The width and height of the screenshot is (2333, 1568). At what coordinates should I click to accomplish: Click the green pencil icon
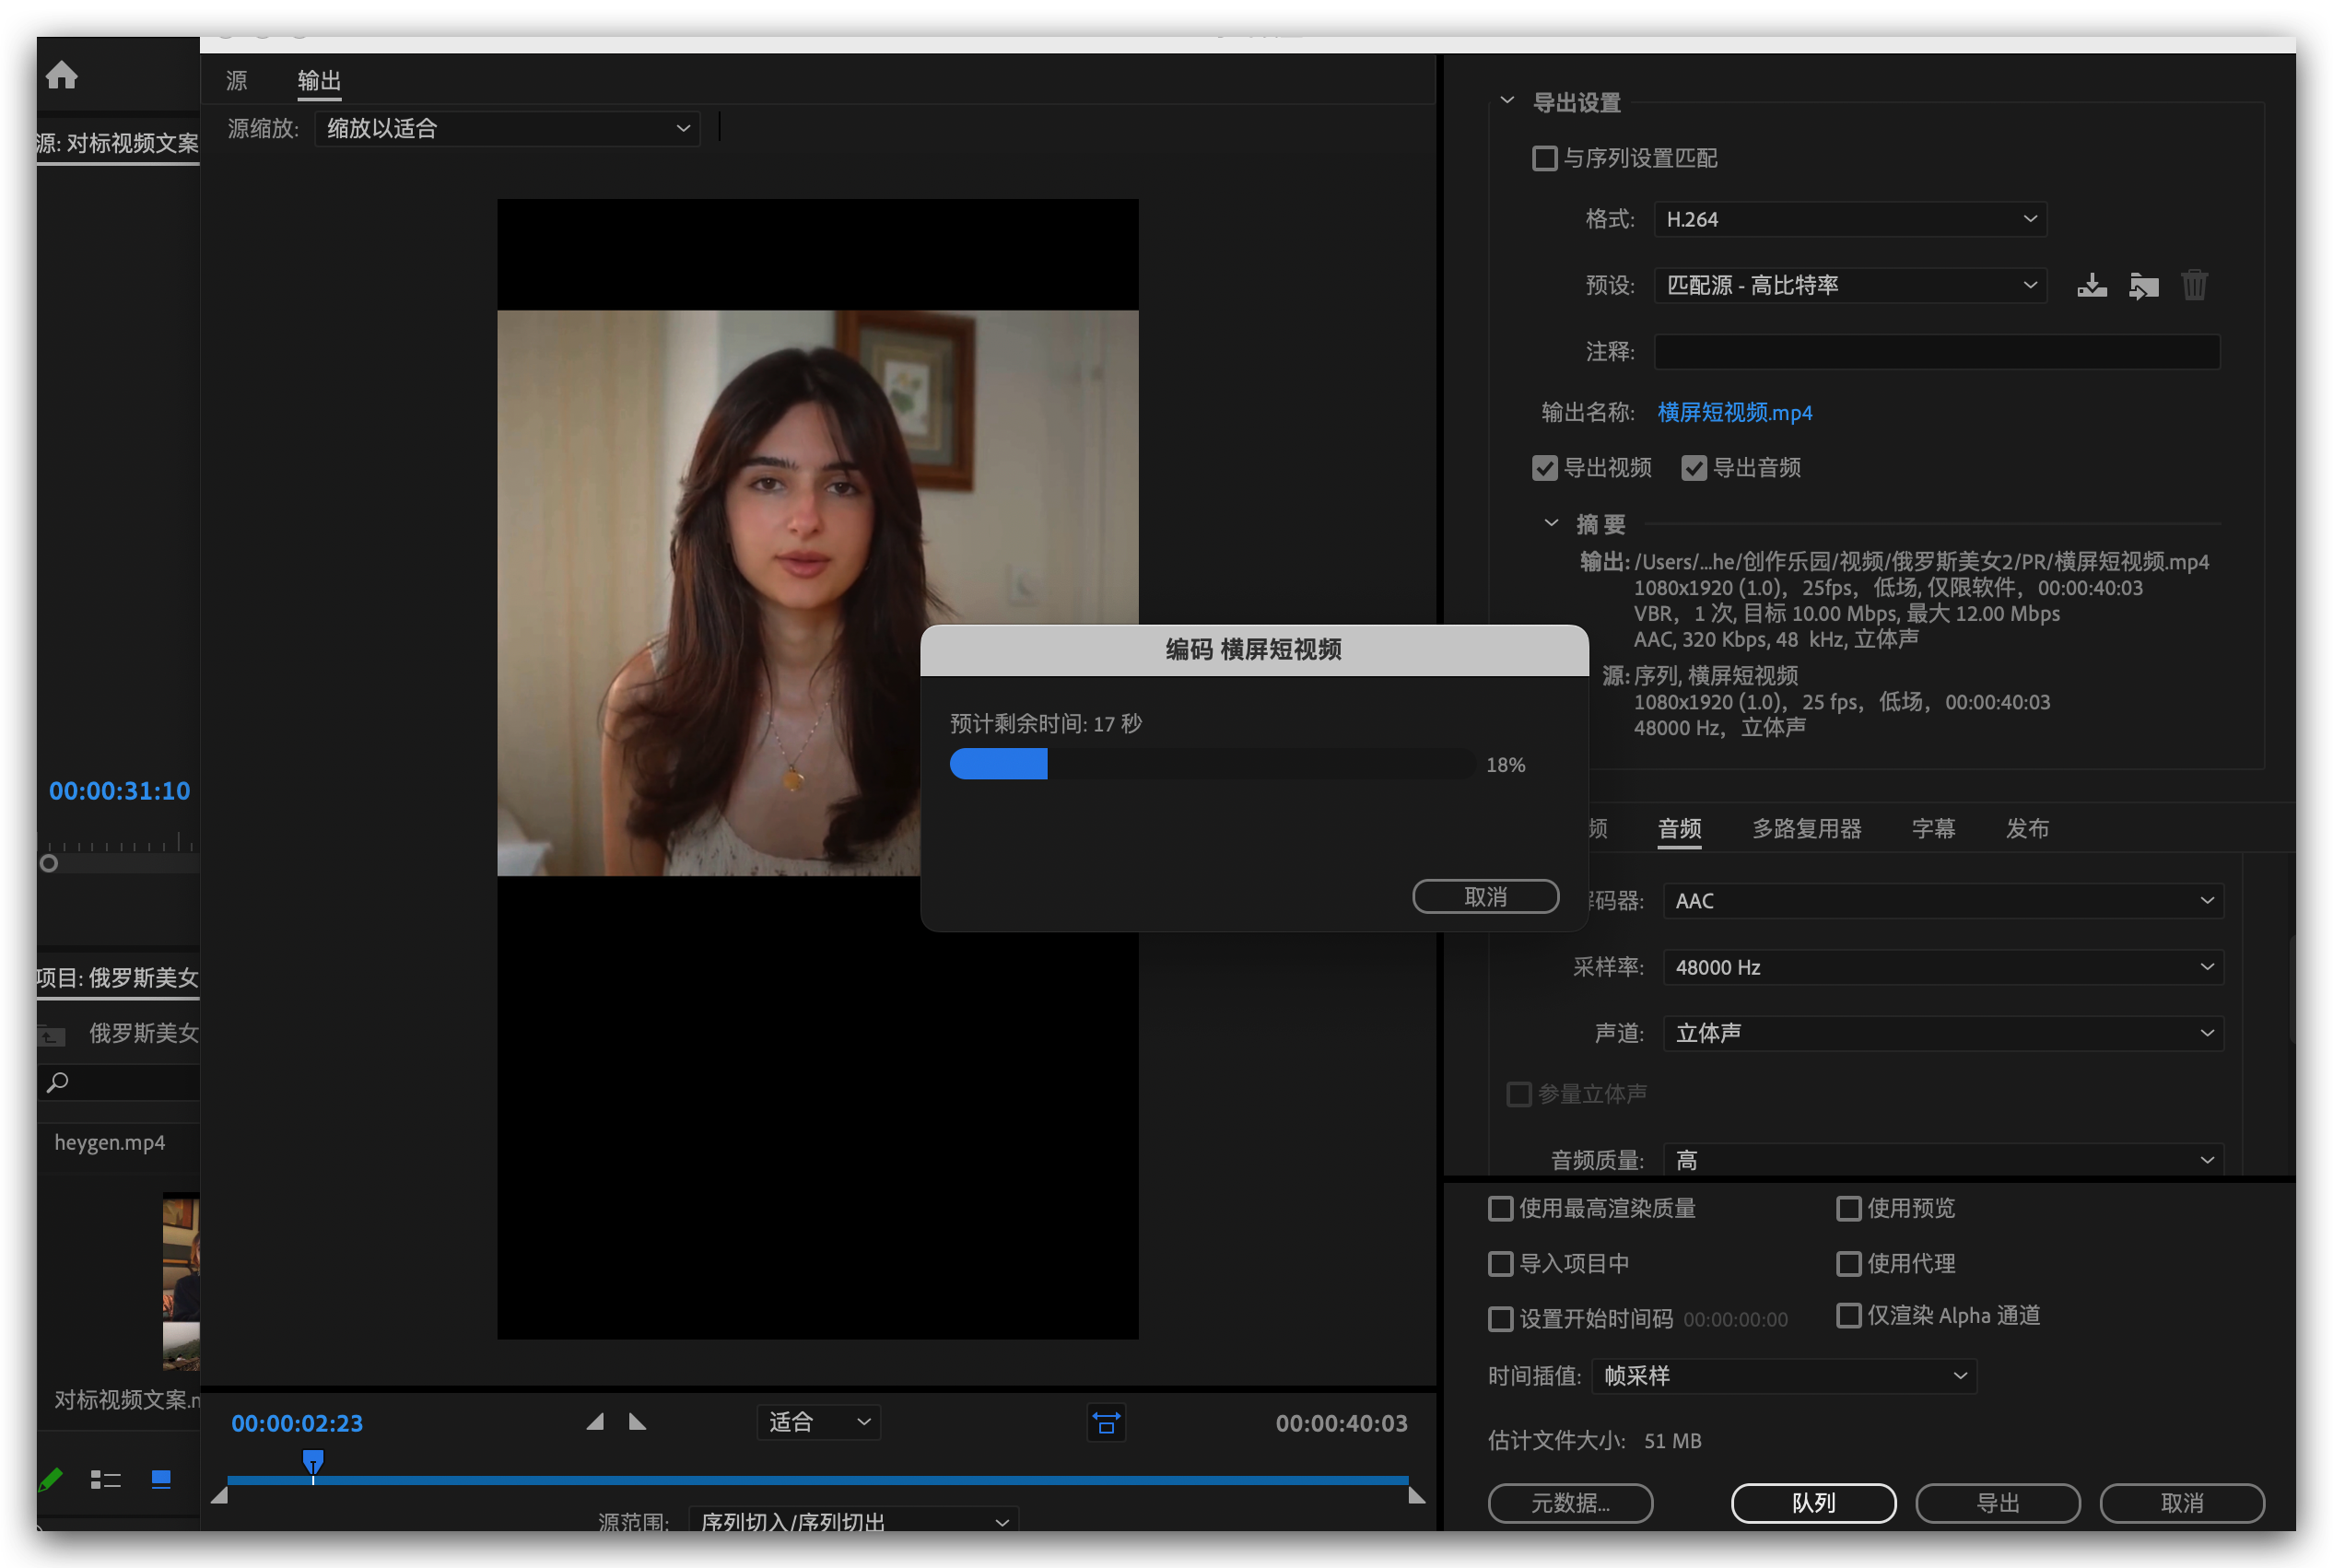[x=50, y=1479]
